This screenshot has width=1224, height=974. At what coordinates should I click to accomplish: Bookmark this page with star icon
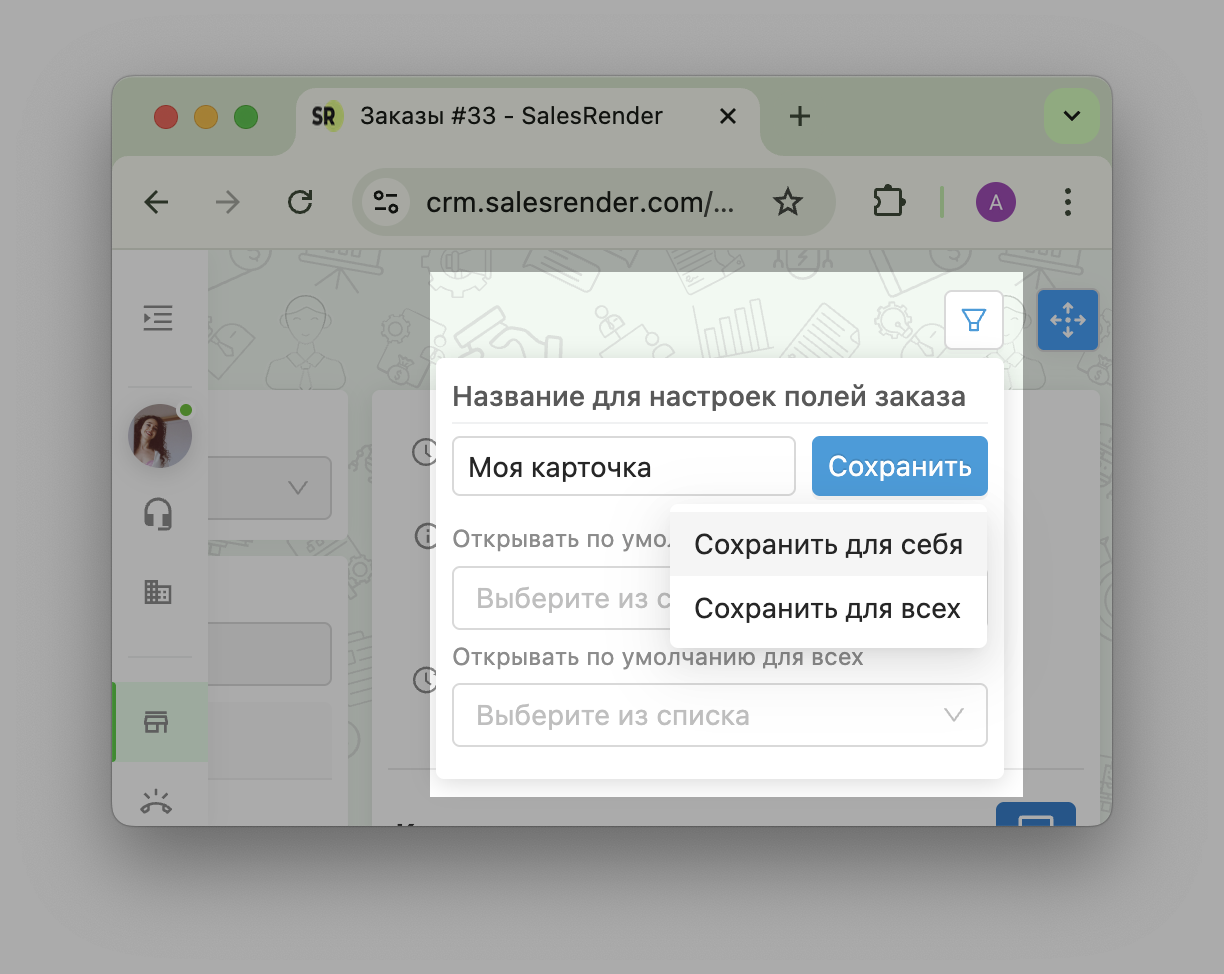click(x=788, y=203)
